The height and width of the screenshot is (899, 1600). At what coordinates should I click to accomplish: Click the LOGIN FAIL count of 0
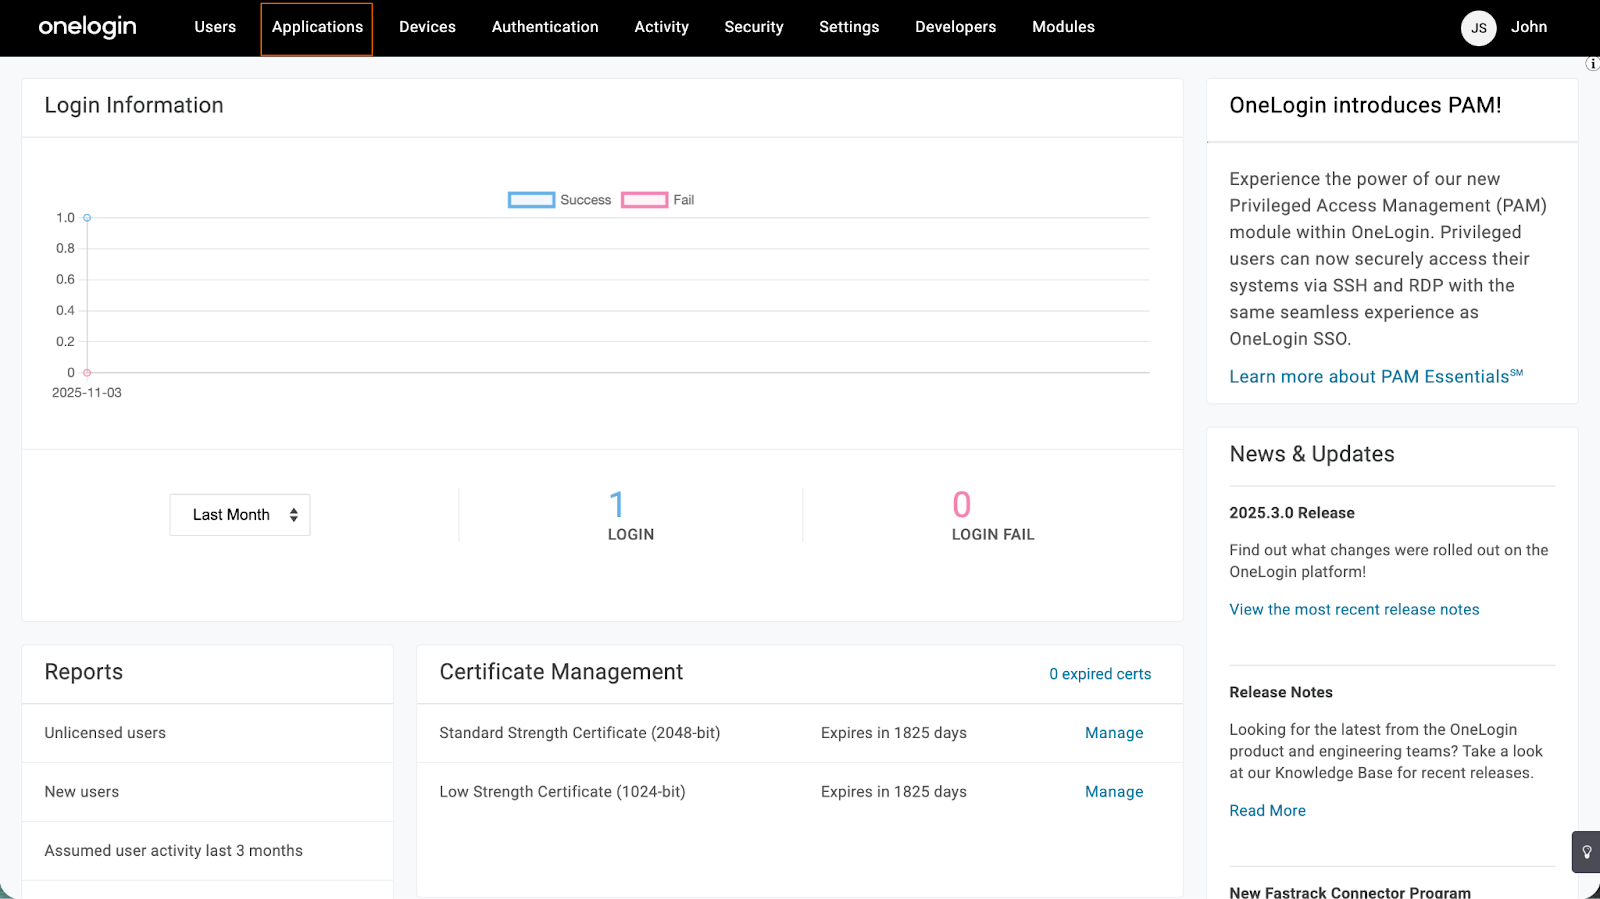961,504
